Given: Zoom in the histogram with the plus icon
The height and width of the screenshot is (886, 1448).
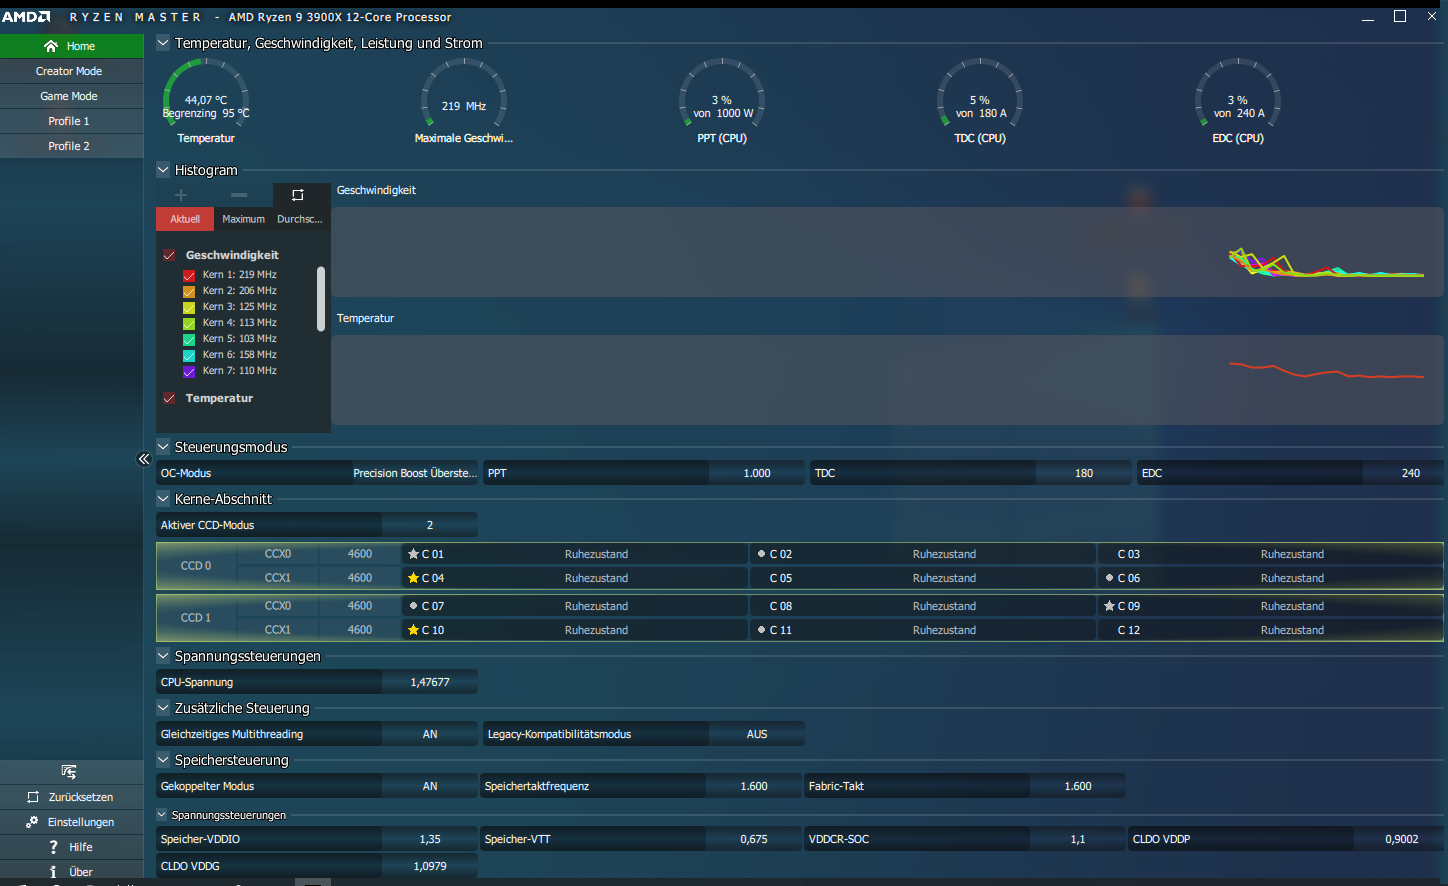Looking at the screenshot, I should pyautogui.click(x=181, y=195).
